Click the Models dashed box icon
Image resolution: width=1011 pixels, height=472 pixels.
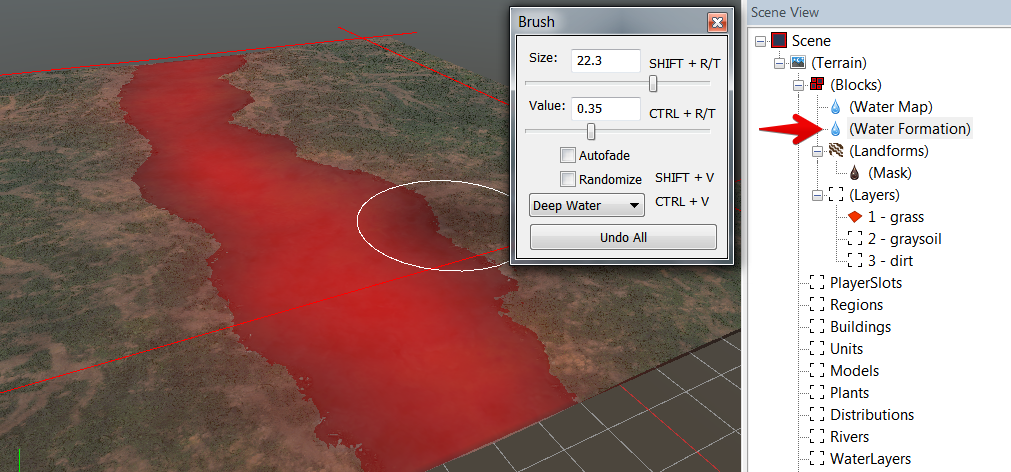(818, 371)
